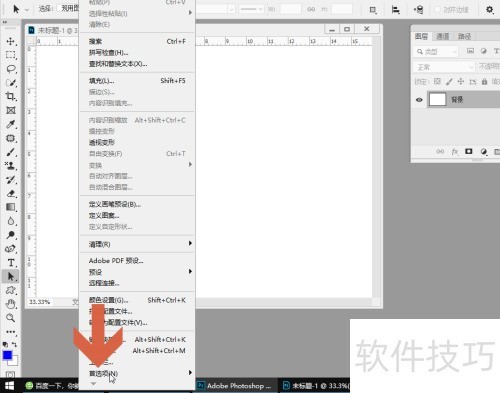The height and width of the screenshot is (393, 500).
Task: Add a layer mask icon
Action: (469, 151)
